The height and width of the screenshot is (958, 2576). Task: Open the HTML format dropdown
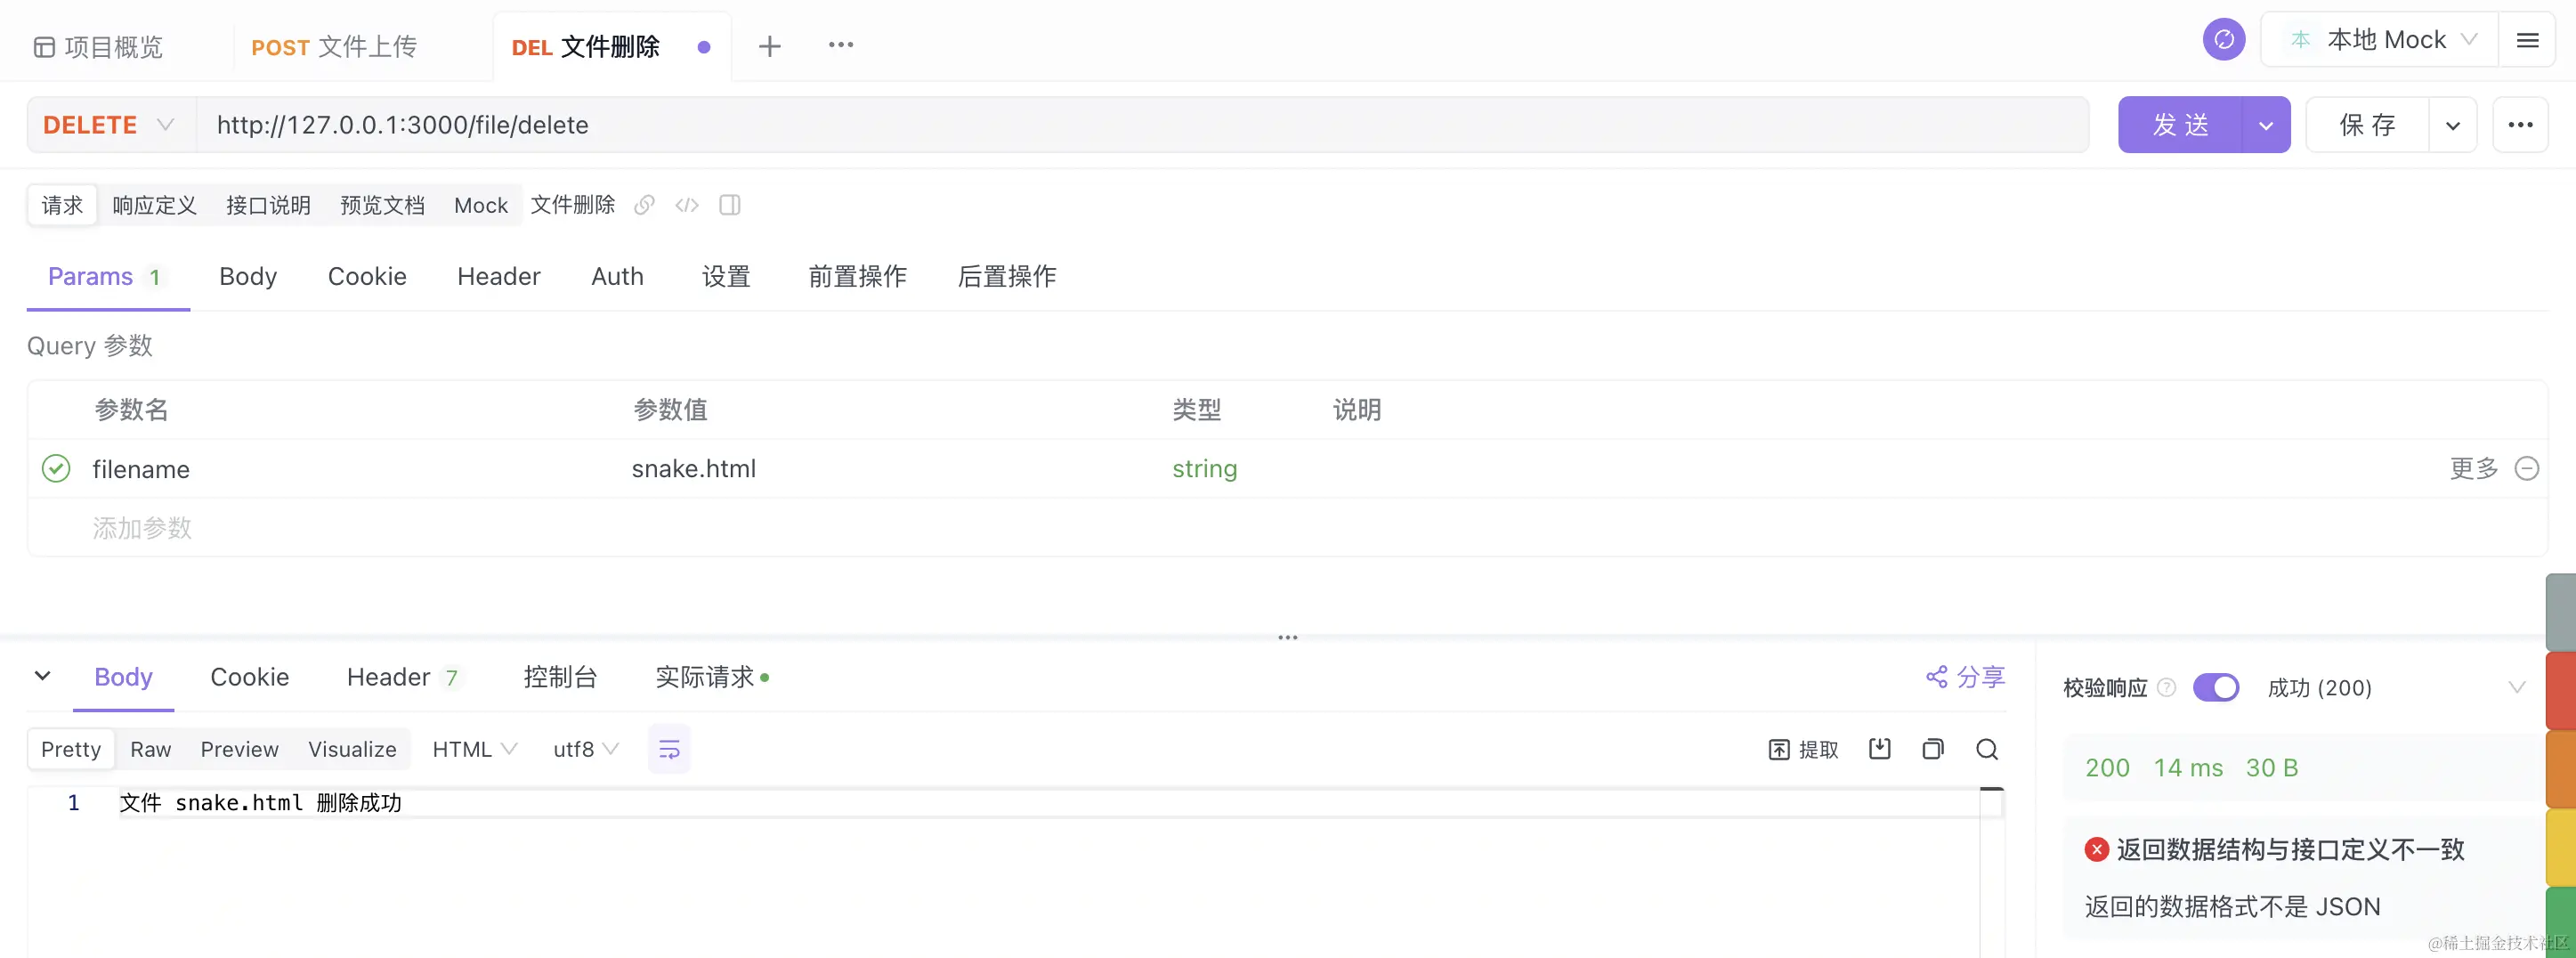click(x=474, y=749)
